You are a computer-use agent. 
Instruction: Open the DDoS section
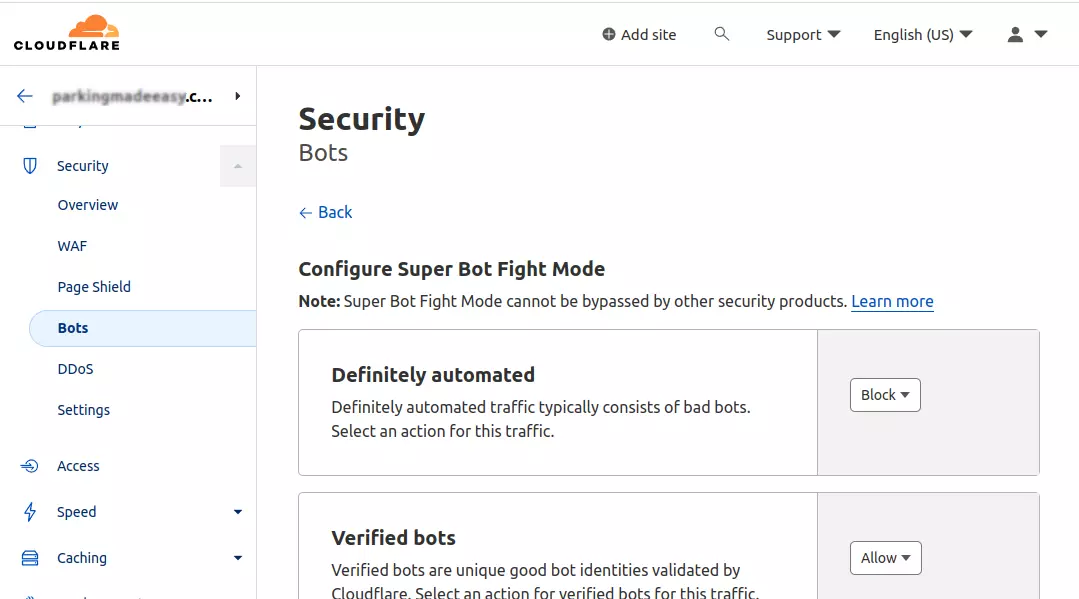[x=75, y=368]
